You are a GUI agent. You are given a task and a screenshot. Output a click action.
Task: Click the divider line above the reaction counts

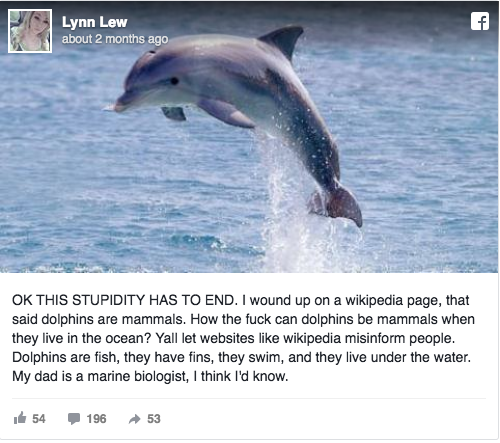point(249,398)
